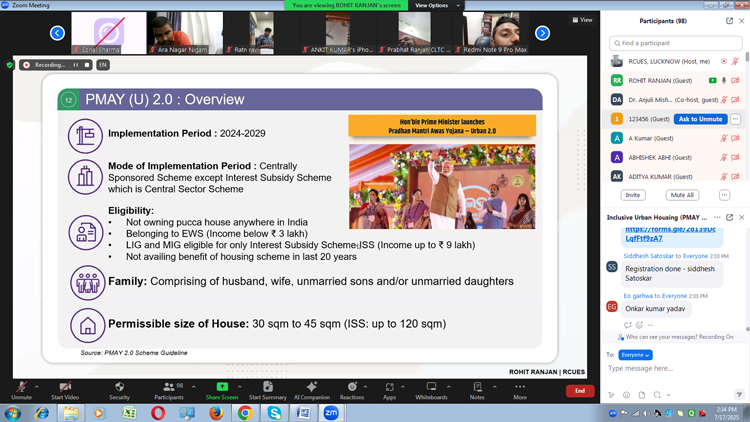Viewport: 750px width, 422px height.
Task: Open the emoji picker in chat
Action: 627,395
